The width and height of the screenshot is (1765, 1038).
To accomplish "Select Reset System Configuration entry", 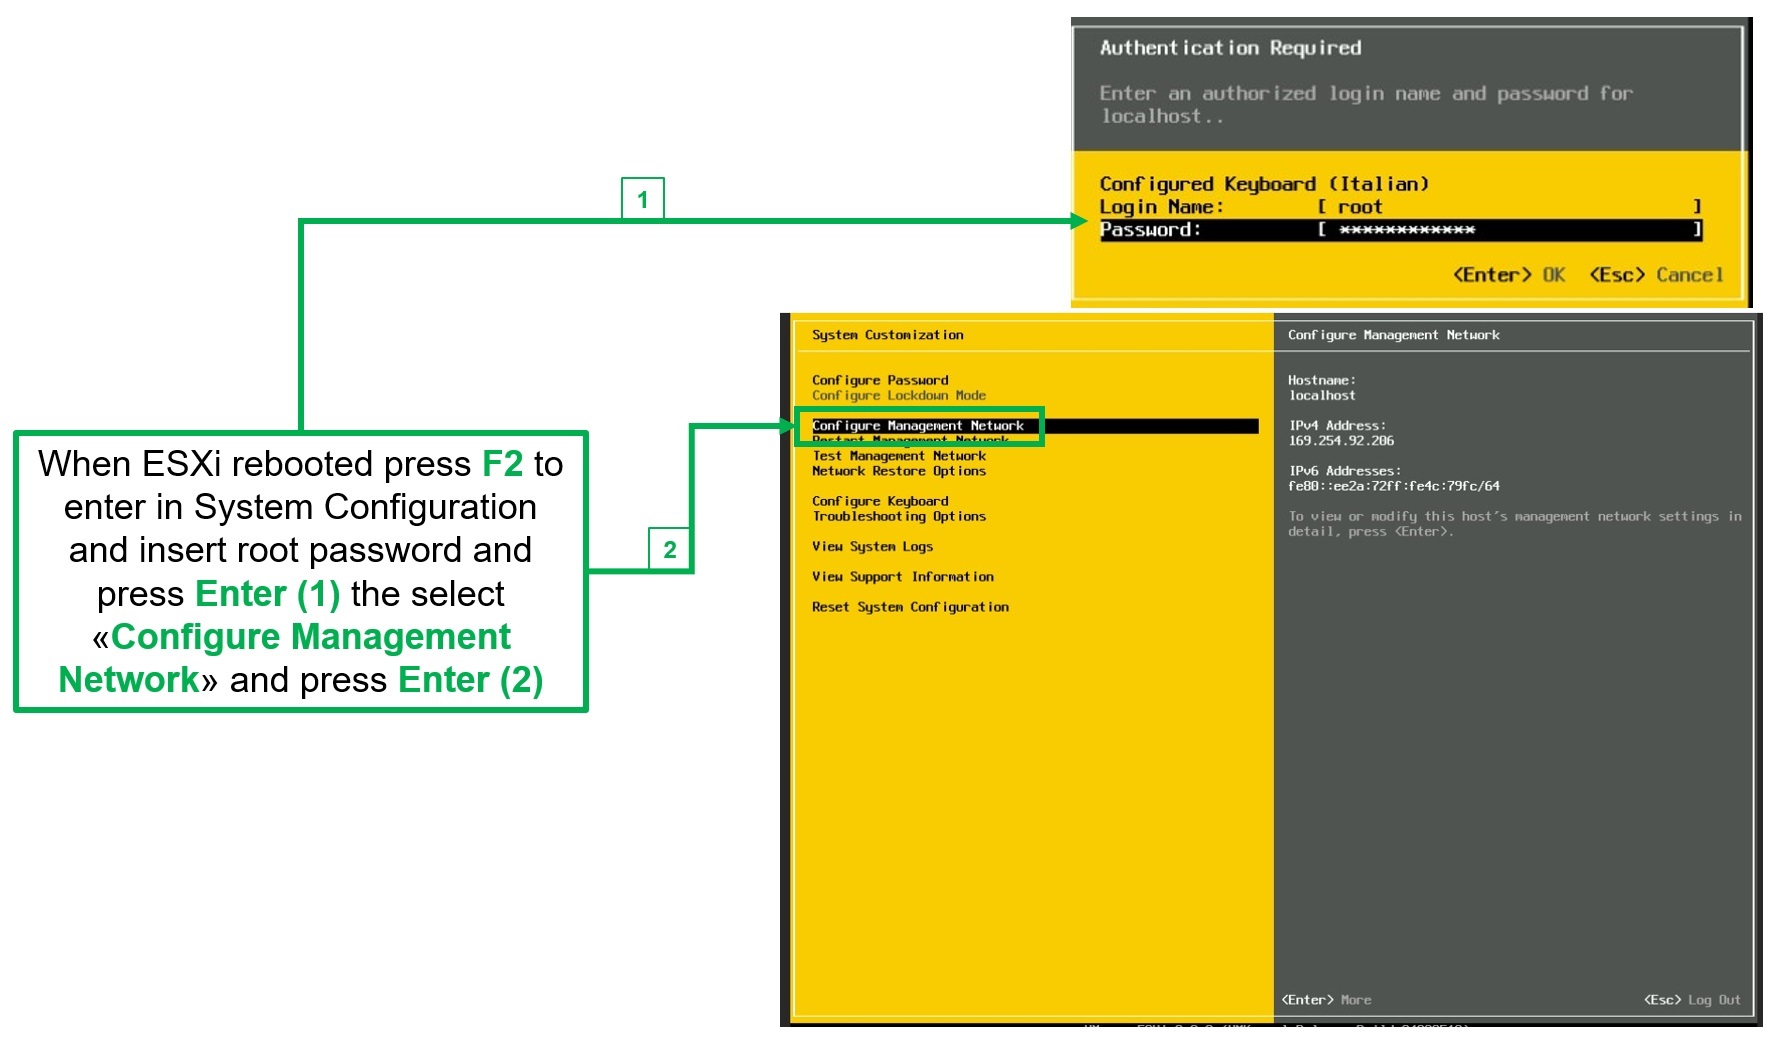I will click(910, 607).
